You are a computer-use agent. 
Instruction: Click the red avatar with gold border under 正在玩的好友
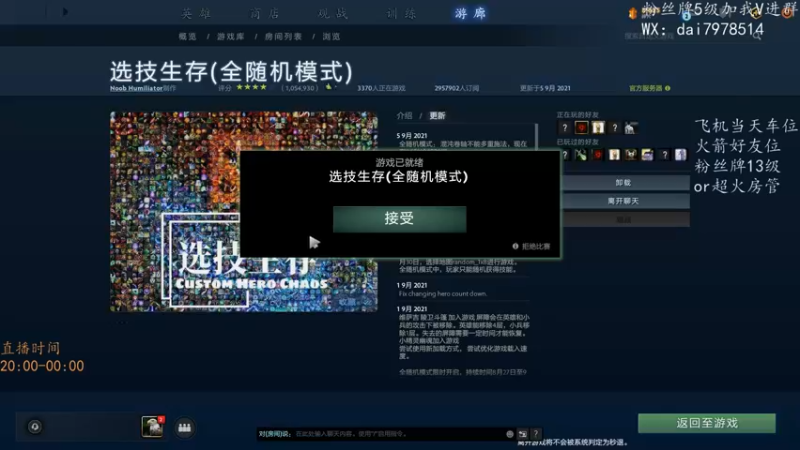pyautogui.click(x=581, y=128)
